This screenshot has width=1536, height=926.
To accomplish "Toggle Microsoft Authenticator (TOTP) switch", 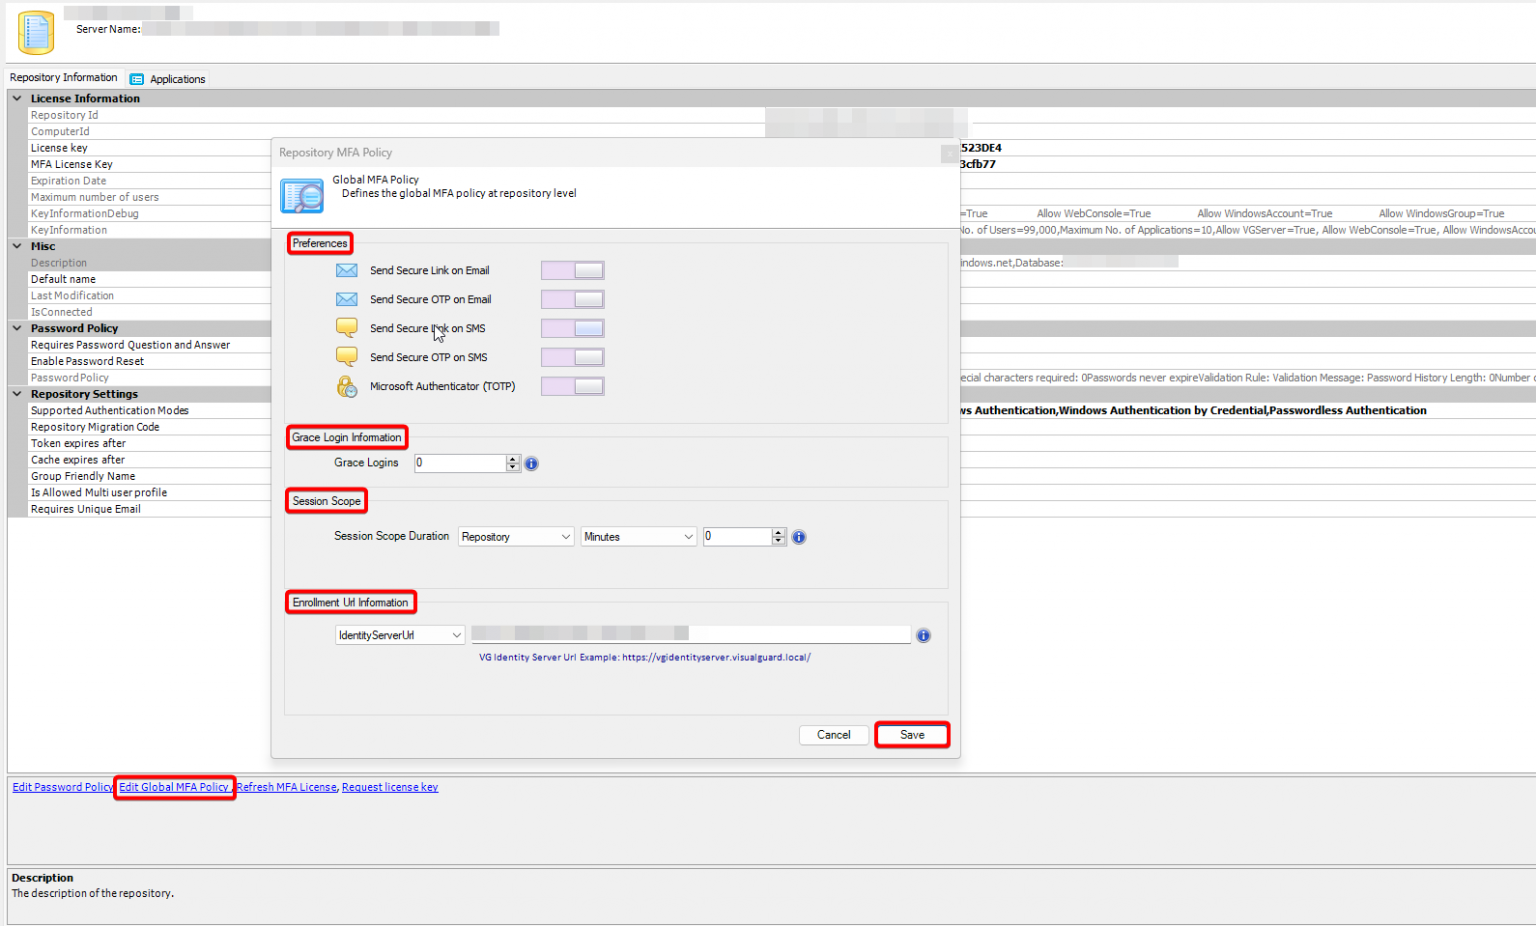I will click(x=572, y=387).
